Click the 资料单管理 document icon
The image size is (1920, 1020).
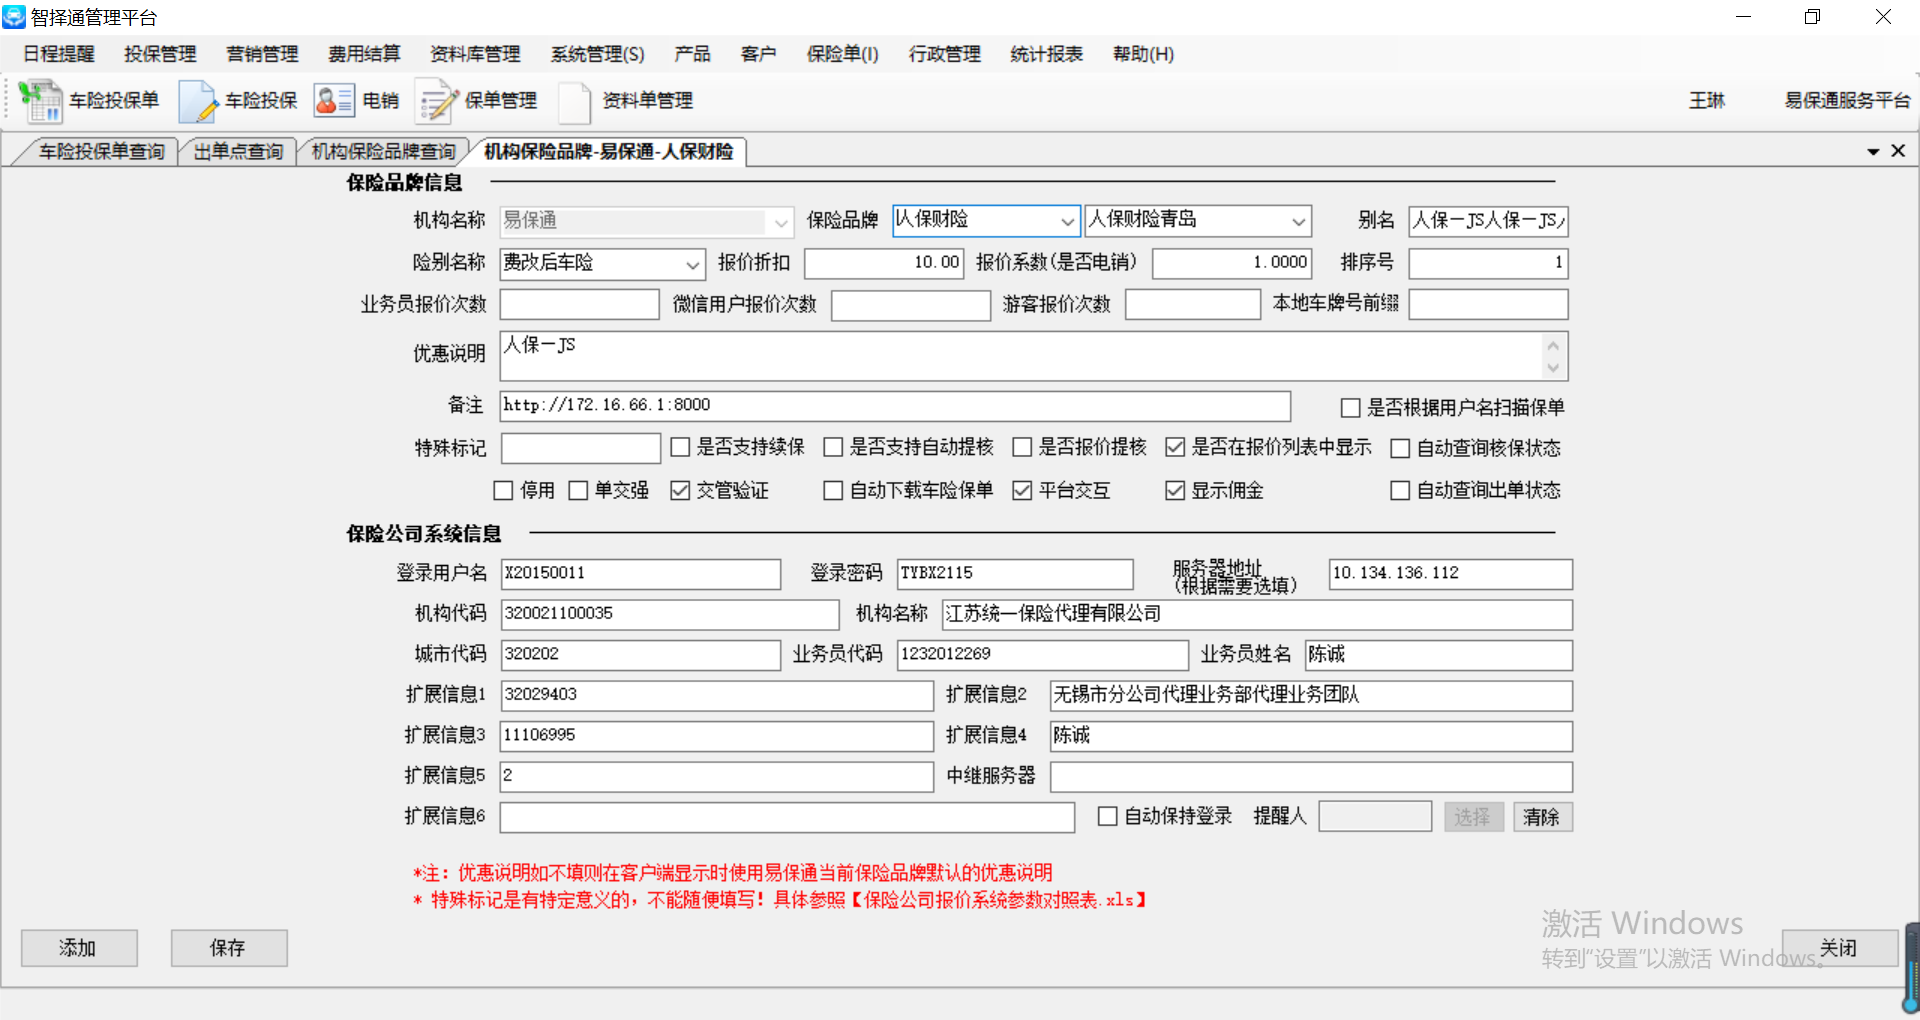(x=575, y=101)
